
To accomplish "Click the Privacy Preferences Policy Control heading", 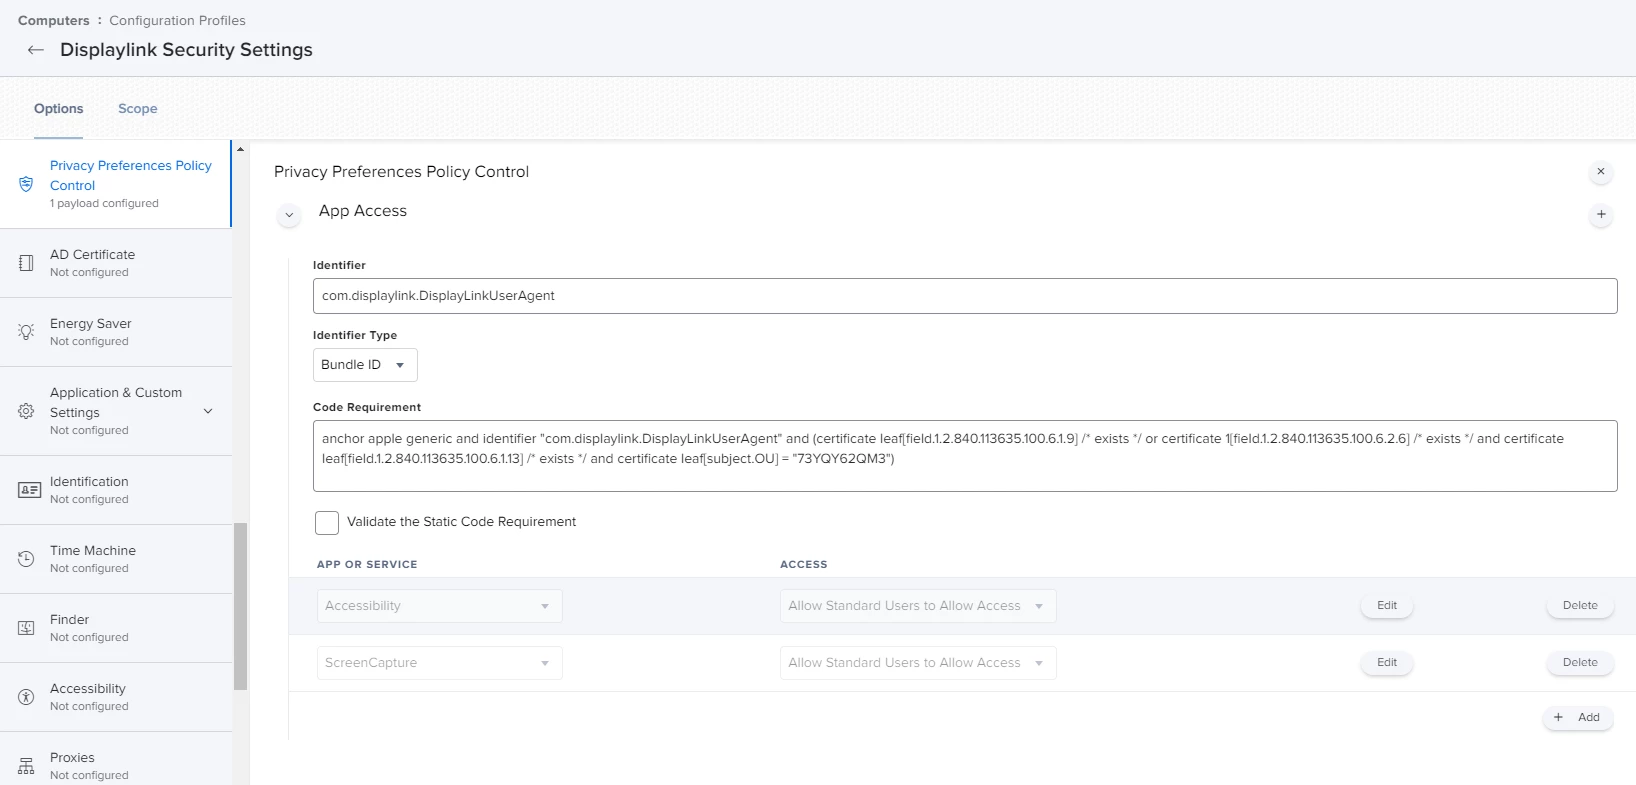I will point(402,172).
